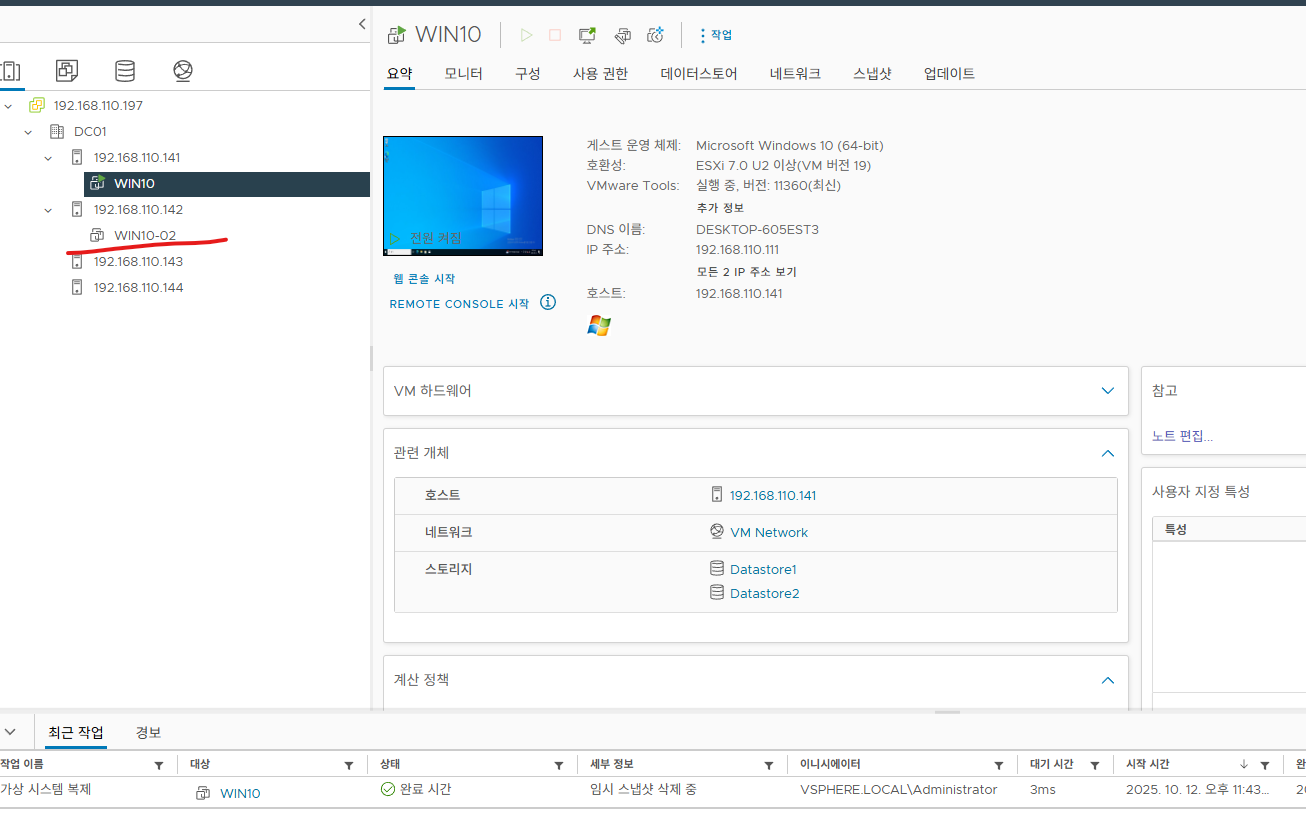Viewport: 1306px width, 819px height.
Task: Click the 웹 콘솔 시작 link
Action: tap(424, 279)
